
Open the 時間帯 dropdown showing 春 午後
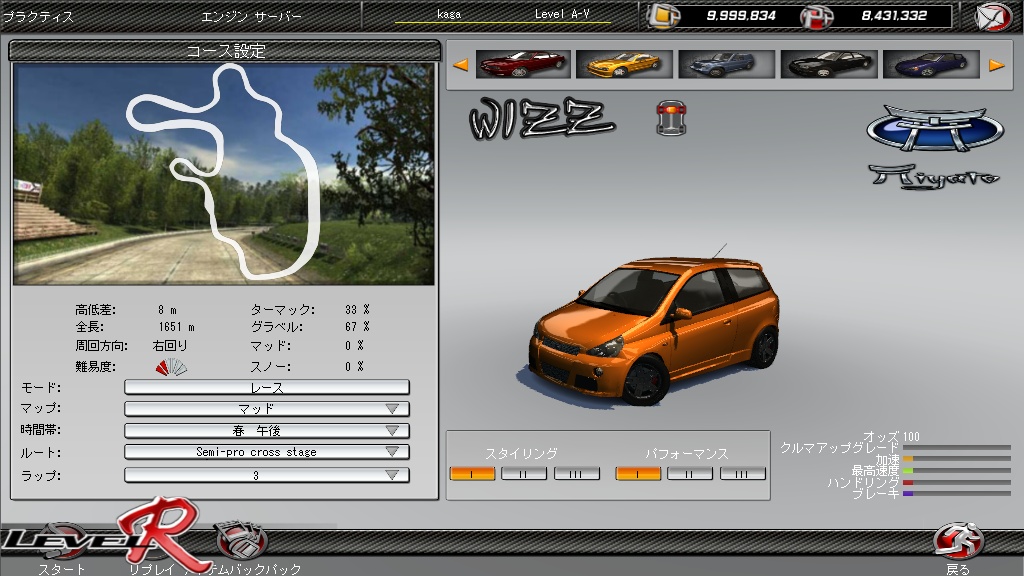click(267, 431)
